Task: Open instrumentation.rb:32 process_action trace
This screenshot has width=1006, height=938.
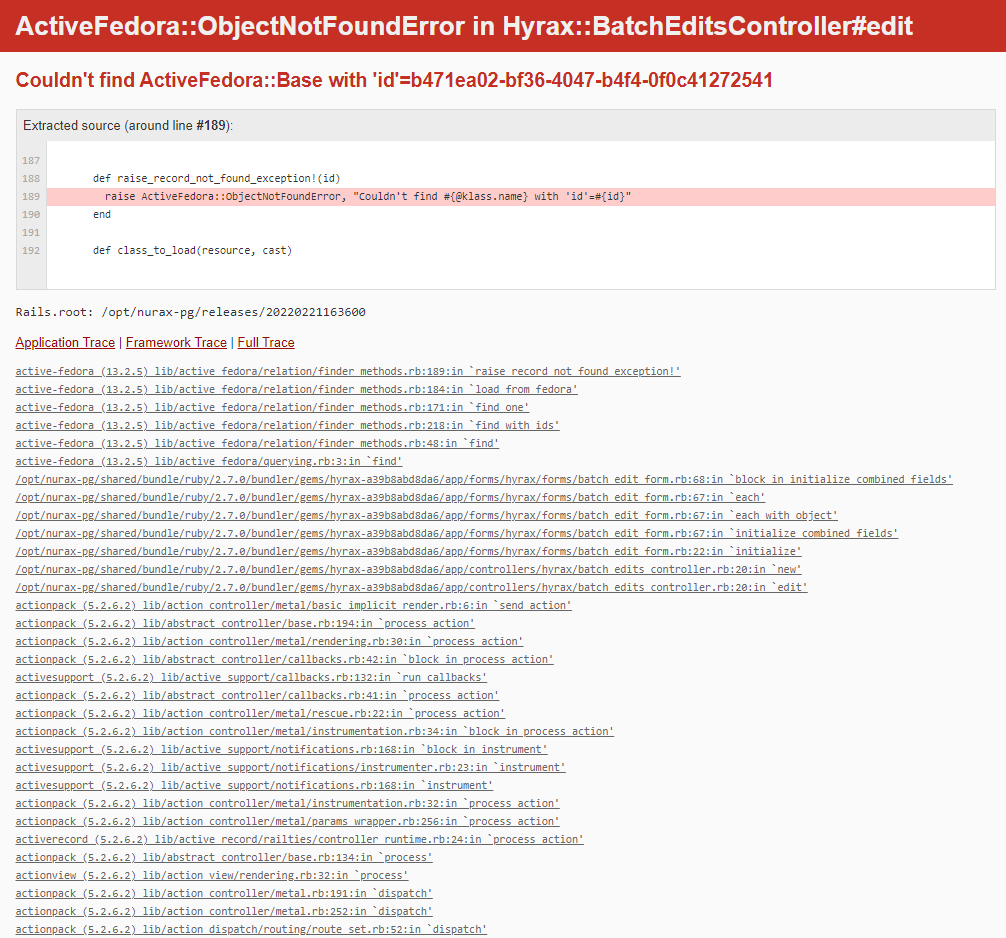Action: pyautogui.click(x=287, y=803)
